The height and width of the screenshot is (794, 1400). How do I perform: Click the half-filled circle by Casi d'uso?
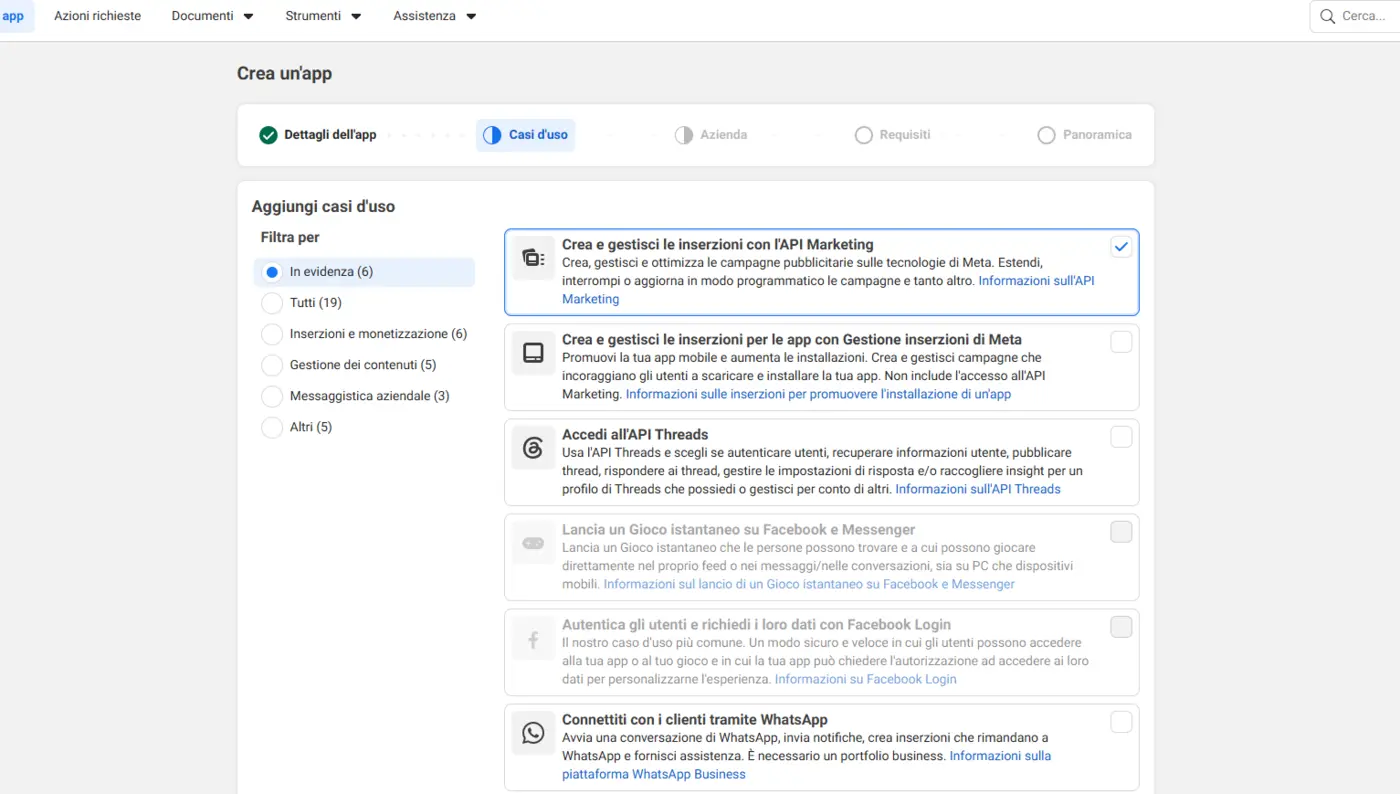(492, 135)
